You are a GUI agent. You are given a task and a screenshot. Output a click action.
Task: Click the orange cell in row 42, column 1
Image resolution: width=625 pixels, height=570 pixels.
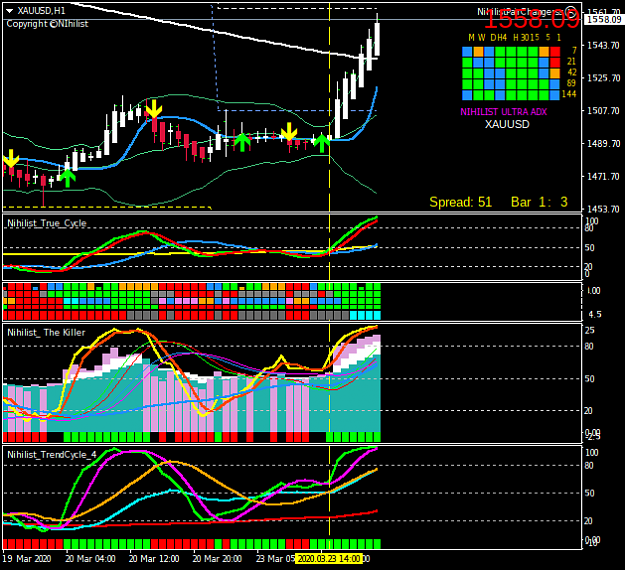(555, 73)
